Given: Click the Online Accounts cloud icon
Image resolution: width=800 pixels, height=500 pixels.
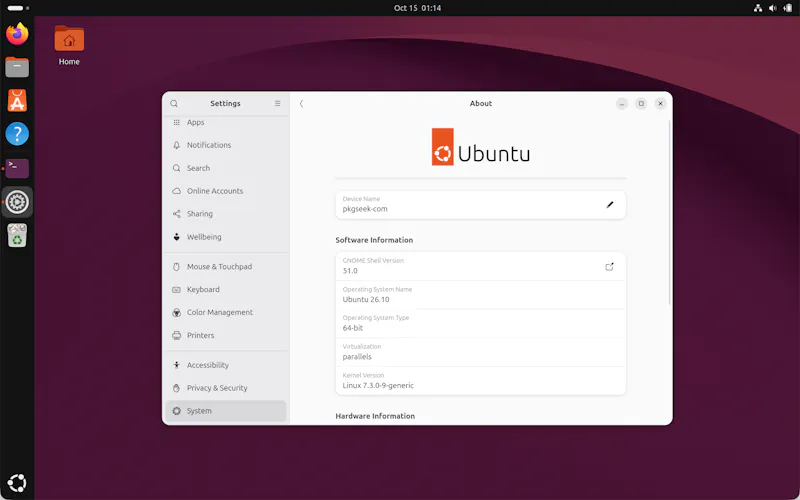Looking at the screenshot, I should click(177, 191).
